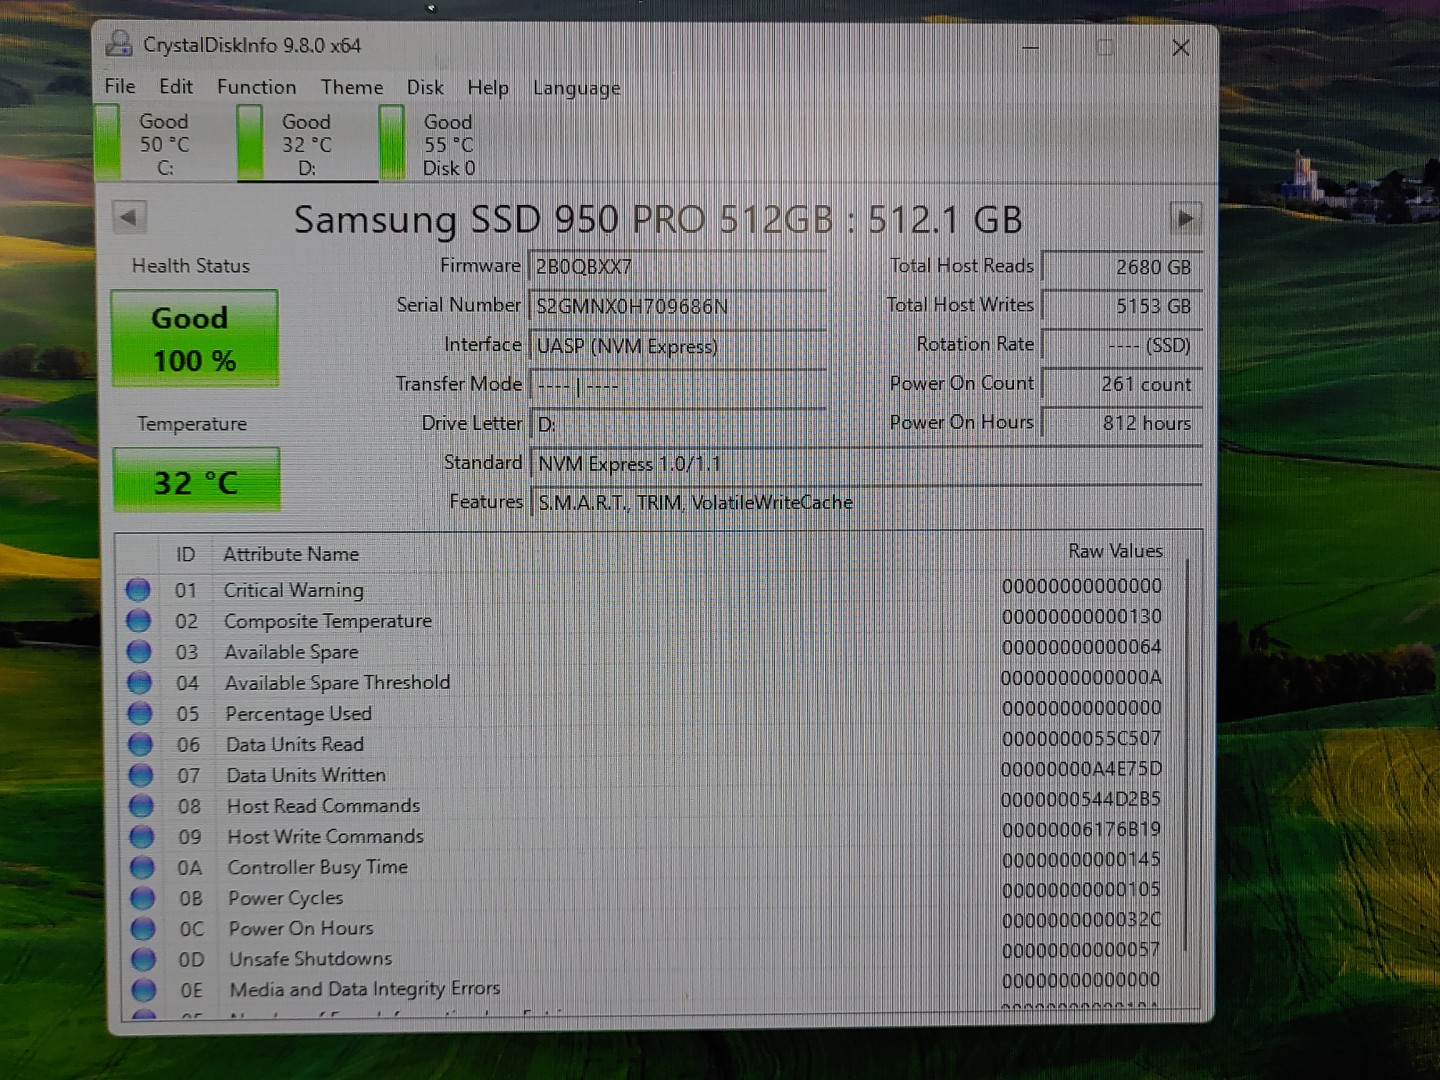Click the status icon for Available Spare row
The height and width of the screenshot is (1080, 1440).
point(139,652)
